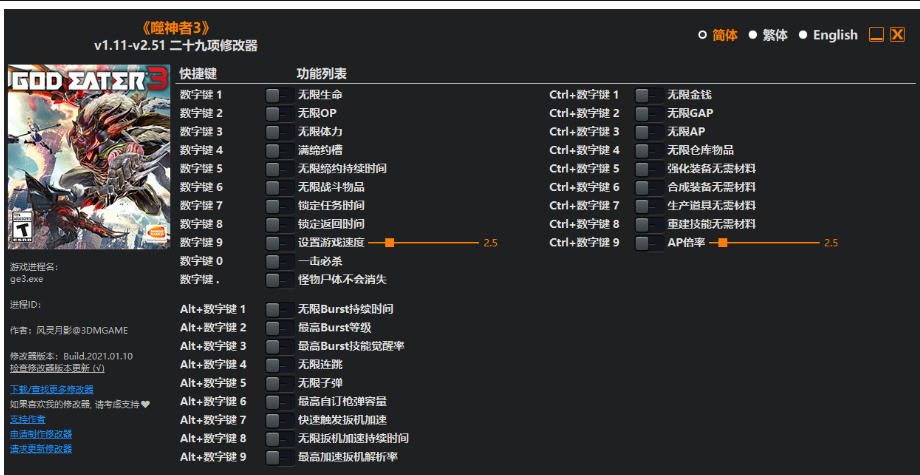Select 简体 language option
The image size is (920, 475).
[x=718, y=35]
